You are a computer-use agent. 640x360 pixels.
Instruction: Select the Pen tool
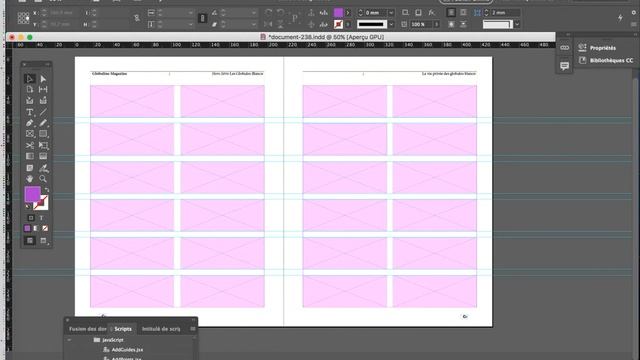pyautogui.click(x=29, y=123)
